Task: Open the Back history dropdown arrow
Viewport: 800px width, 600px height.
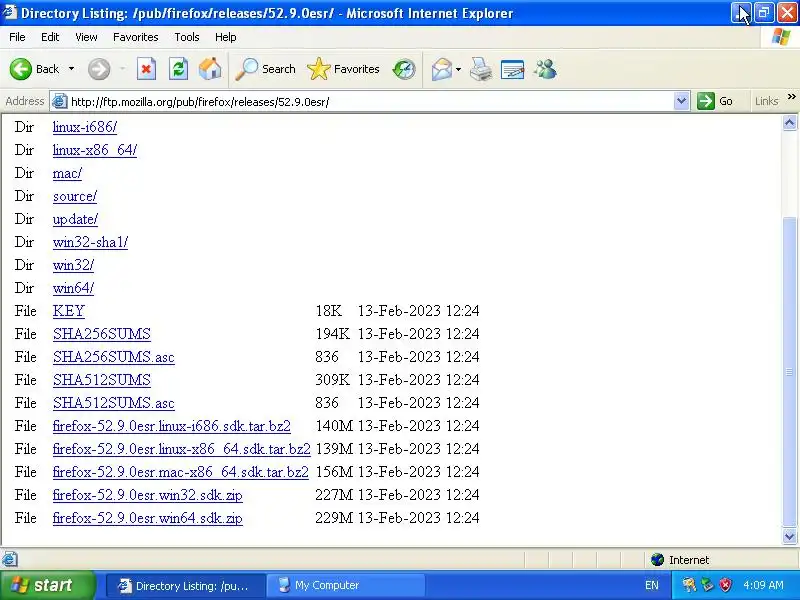Action: point(71,69)
